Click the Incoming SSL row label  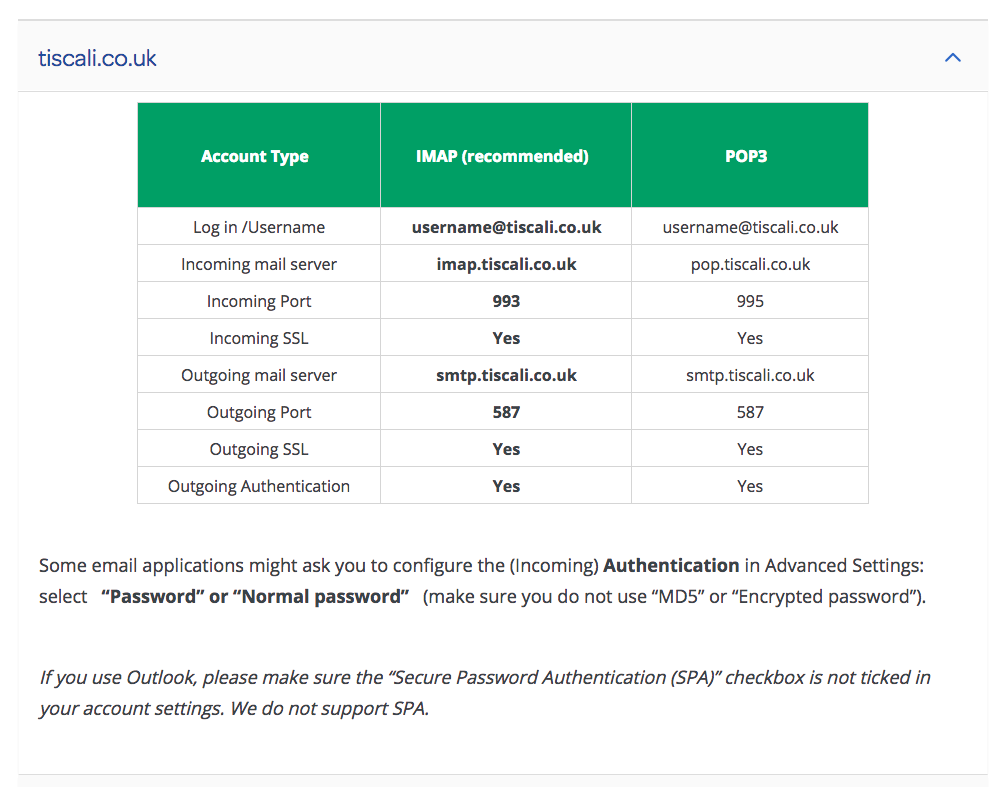click(x=259, y=338)
